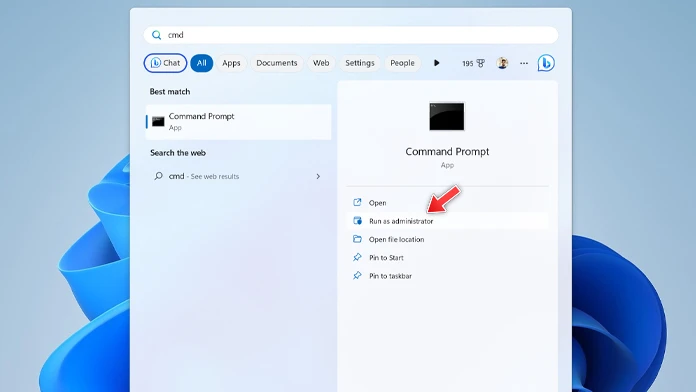The width and height of the screenshot is (696, 392).
Task: Launch Bing from the top-right icon
Action: [546, 63]
